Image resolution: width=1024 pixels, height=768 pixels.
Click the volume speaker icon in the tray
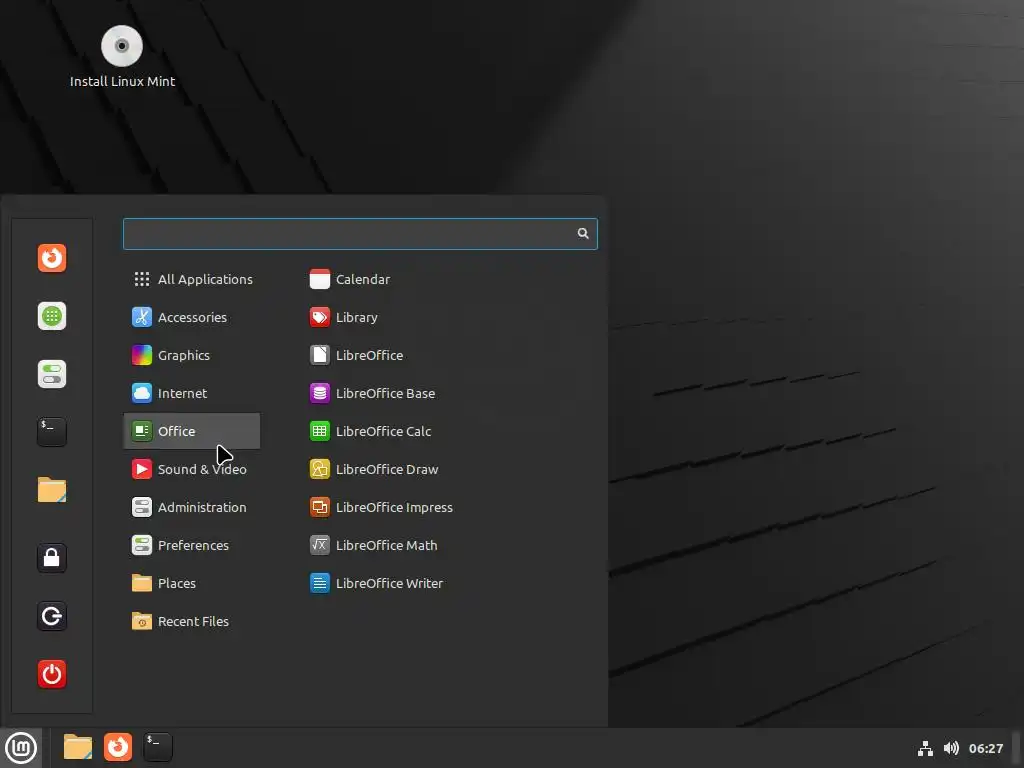[951, 748]
